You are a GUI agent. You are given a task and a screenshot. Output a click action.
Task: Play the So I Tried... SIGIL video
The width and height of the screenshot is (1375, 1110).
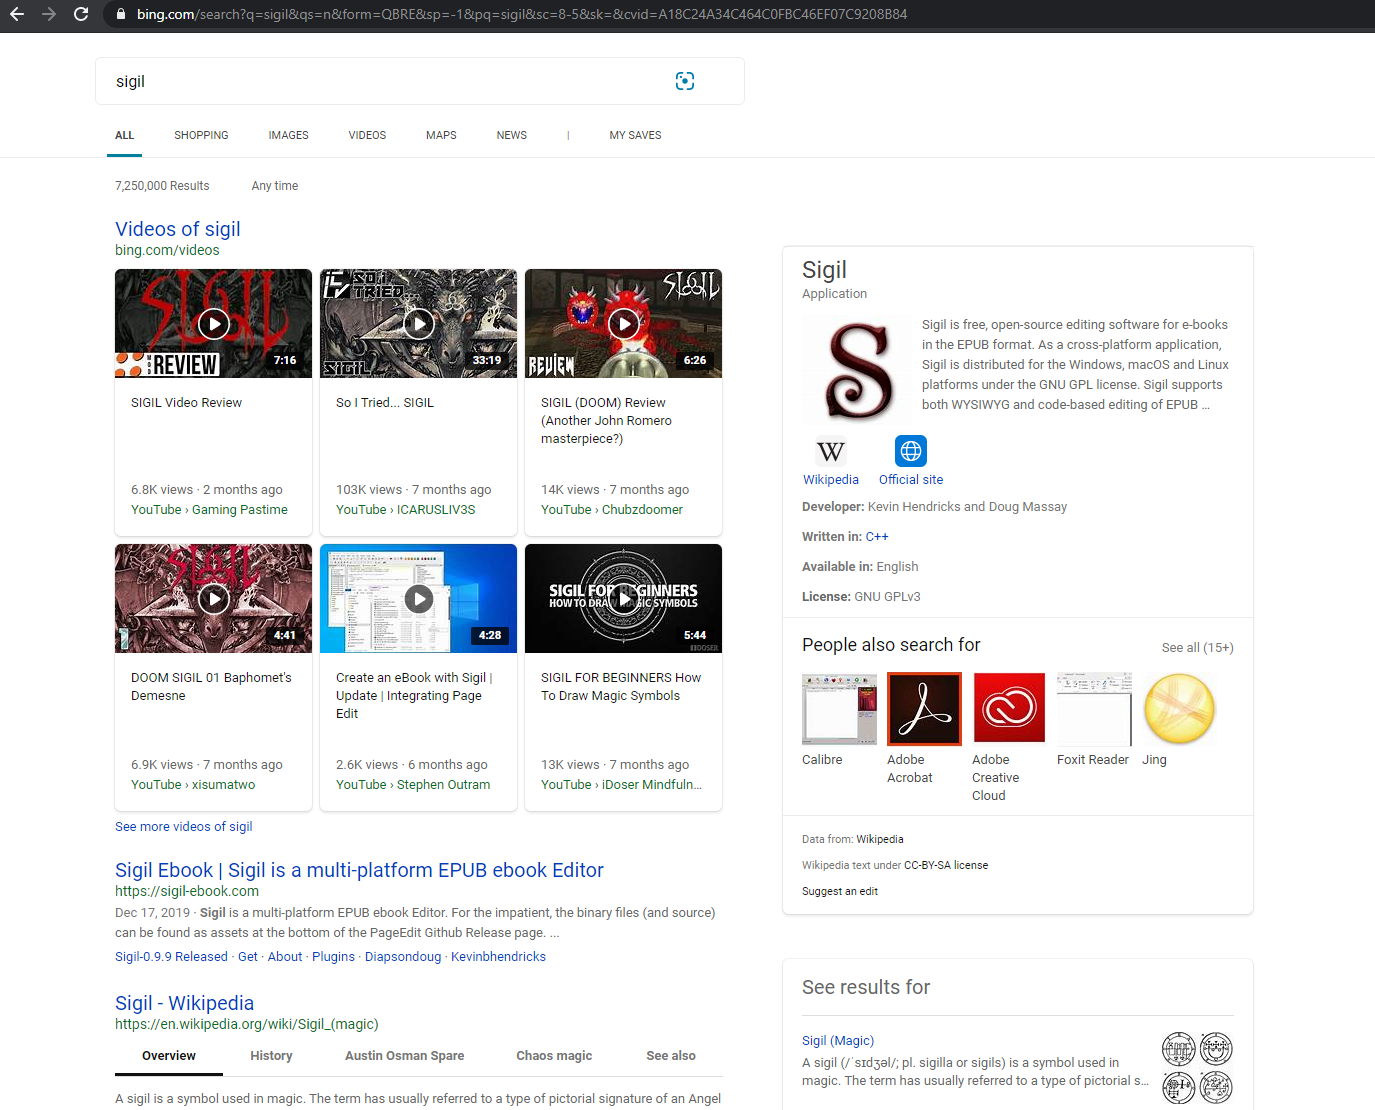[419, 323]
